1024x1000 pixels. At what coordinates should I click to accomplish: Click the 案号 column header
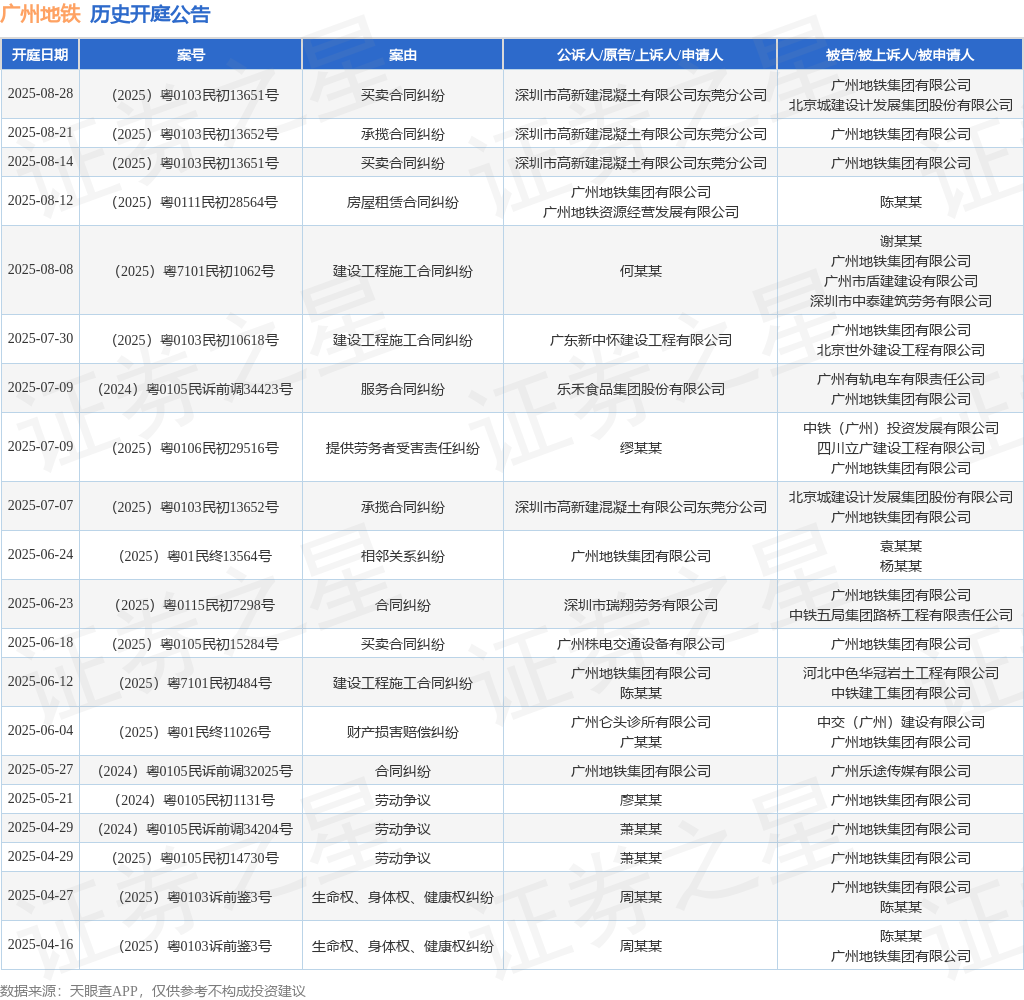point(191,55)
